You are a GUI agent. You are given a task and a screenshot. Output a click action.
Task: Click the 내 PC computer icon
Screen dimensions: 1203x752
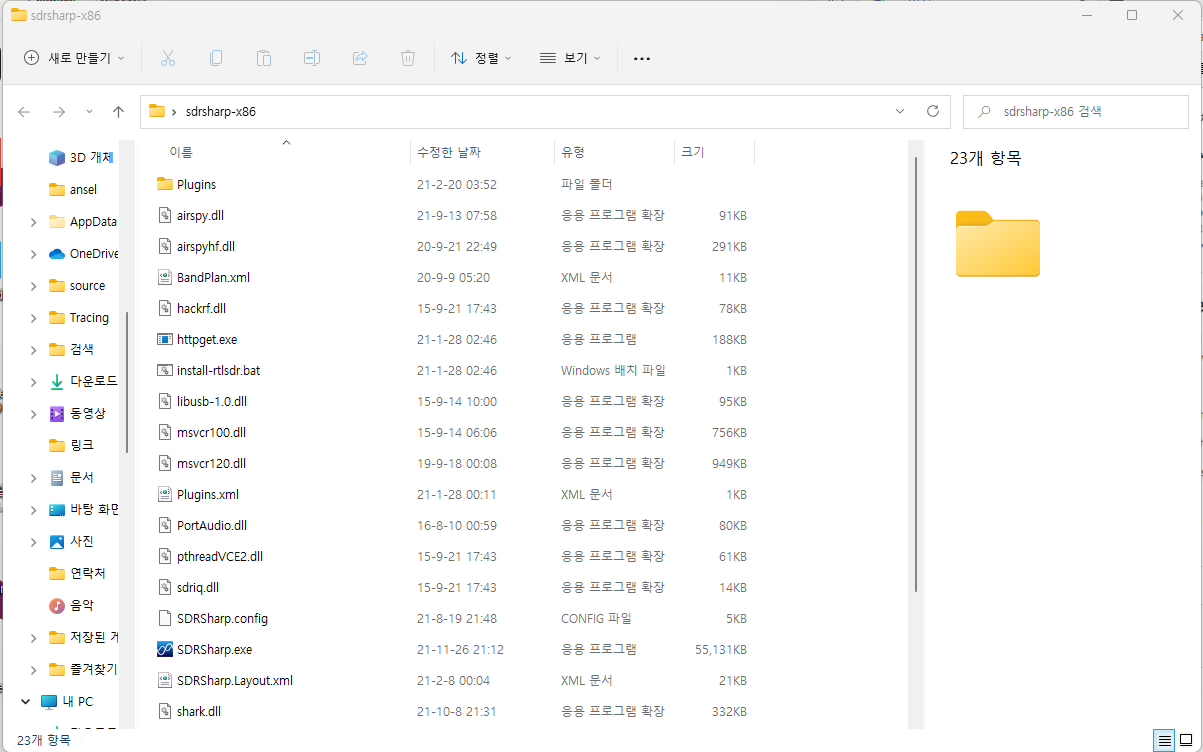click(49, 701)
